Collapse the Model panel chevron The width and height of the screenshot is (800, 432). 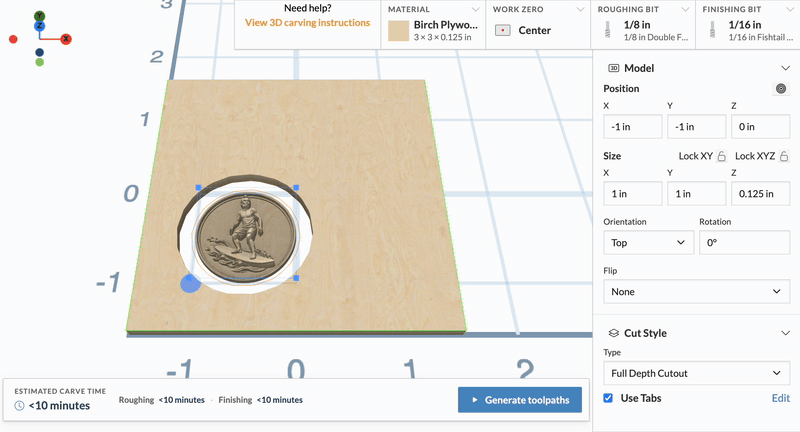click(x=785, y=68)
